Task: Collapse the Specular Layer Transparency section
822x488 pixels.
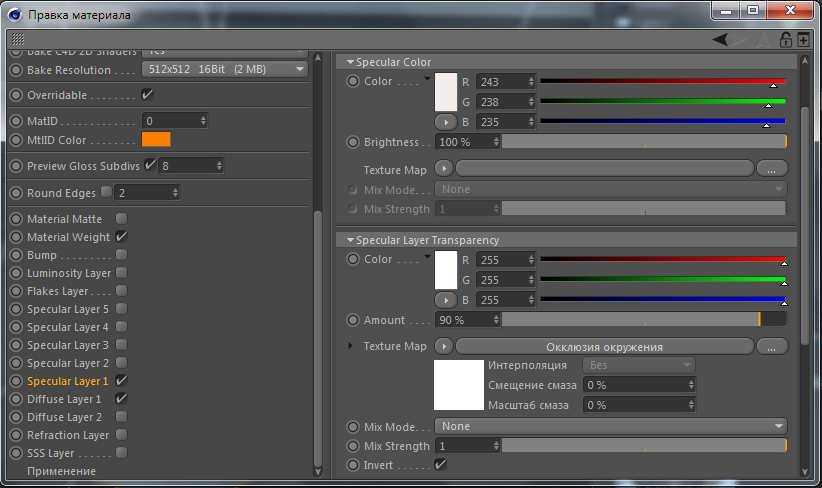Action: pos(349,240)
